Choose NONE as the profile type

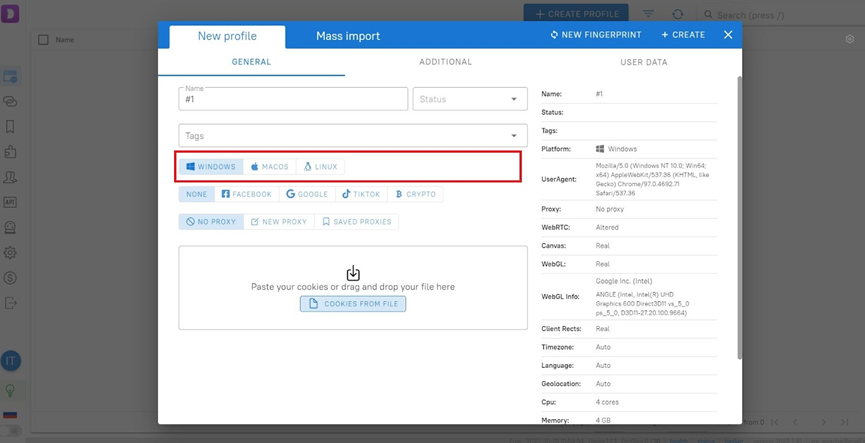pos(196,194)
